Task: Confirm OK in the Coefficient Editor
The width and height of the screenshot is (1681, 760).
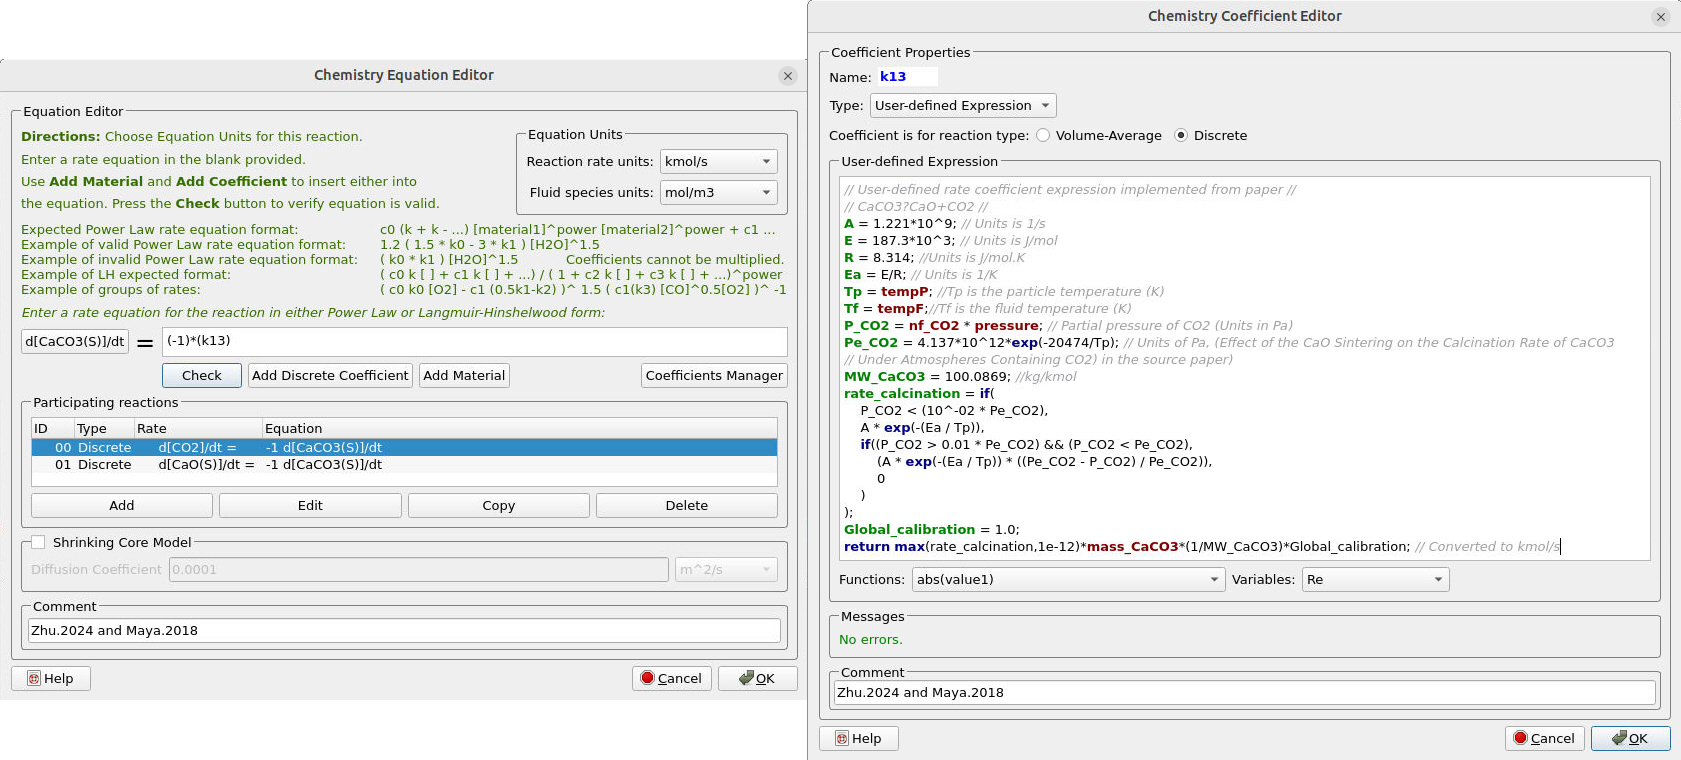Action: [1630, 738]
